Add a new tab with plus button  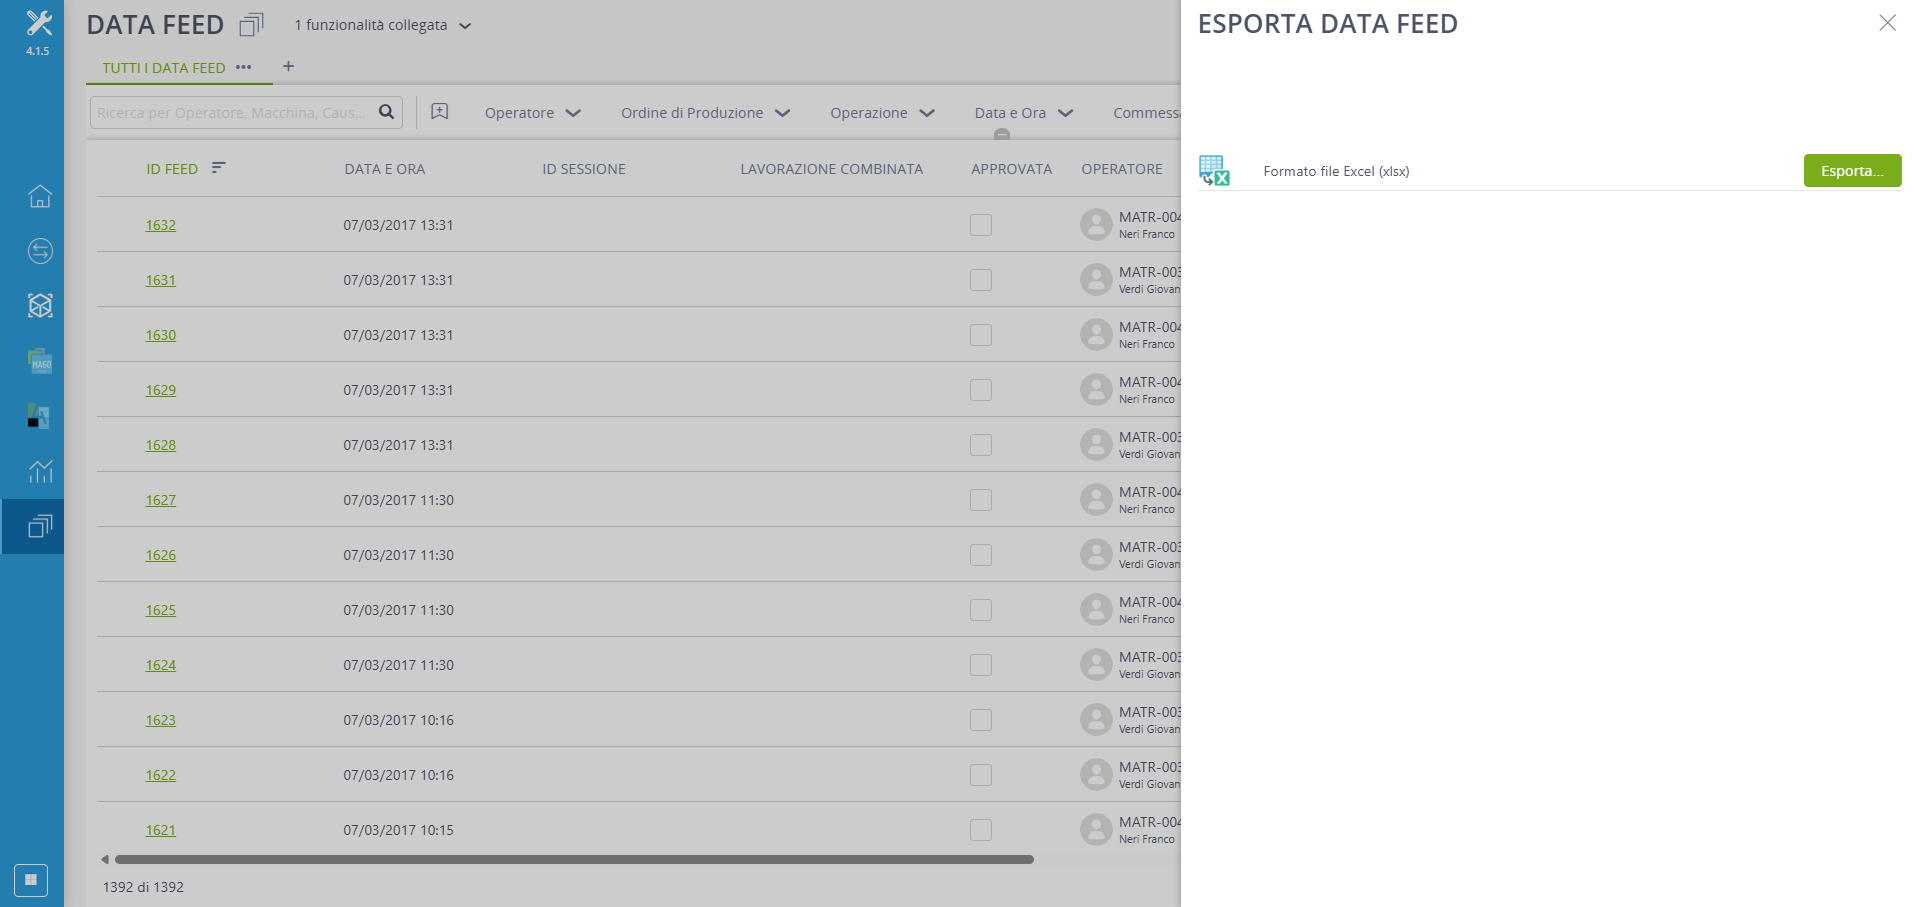pyautogui.click(x=288, y=67)
